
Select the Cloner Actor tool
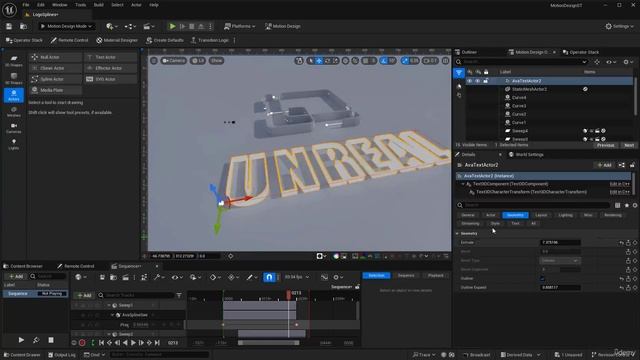(56, 68)
